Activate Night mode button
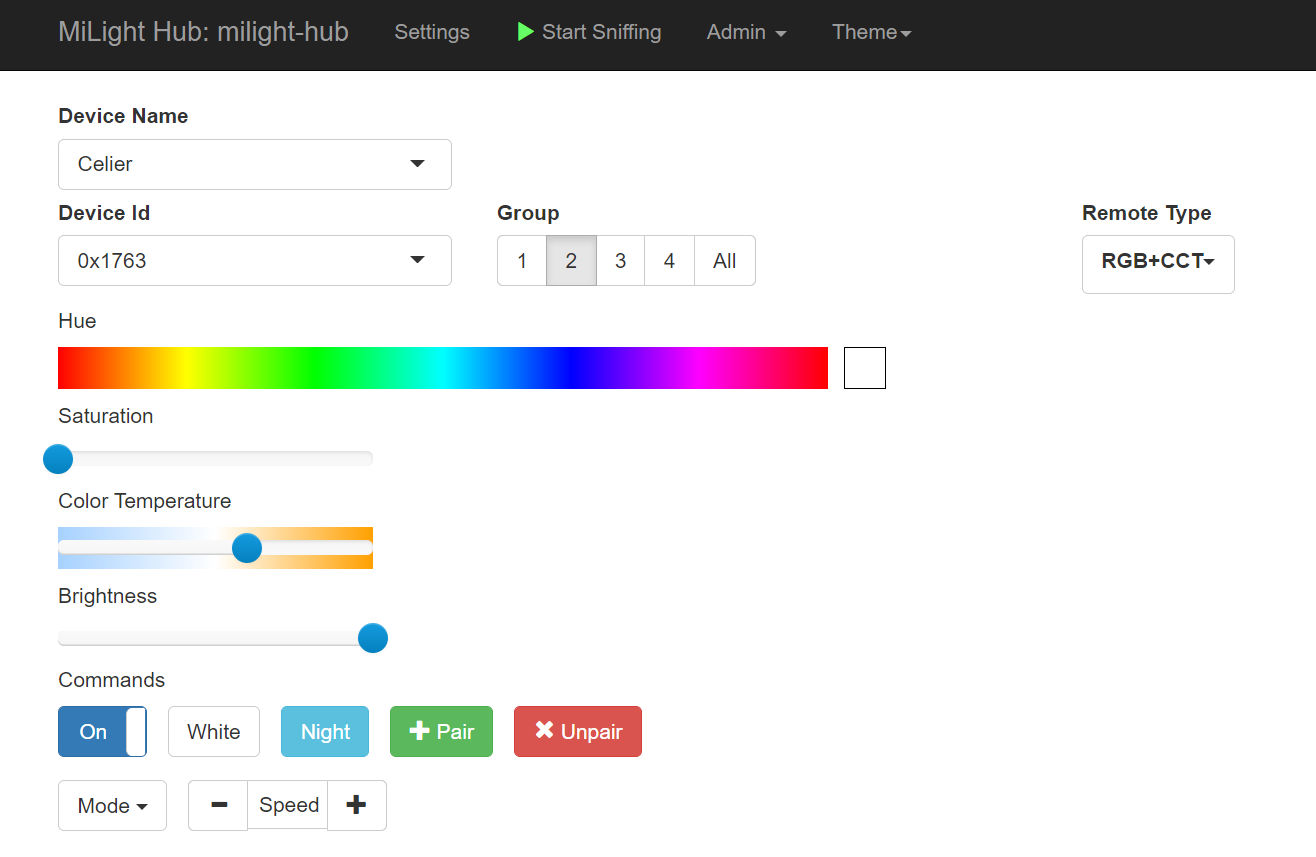The width and height of the screenshot is (1316, 857). (x=325, y=732)
